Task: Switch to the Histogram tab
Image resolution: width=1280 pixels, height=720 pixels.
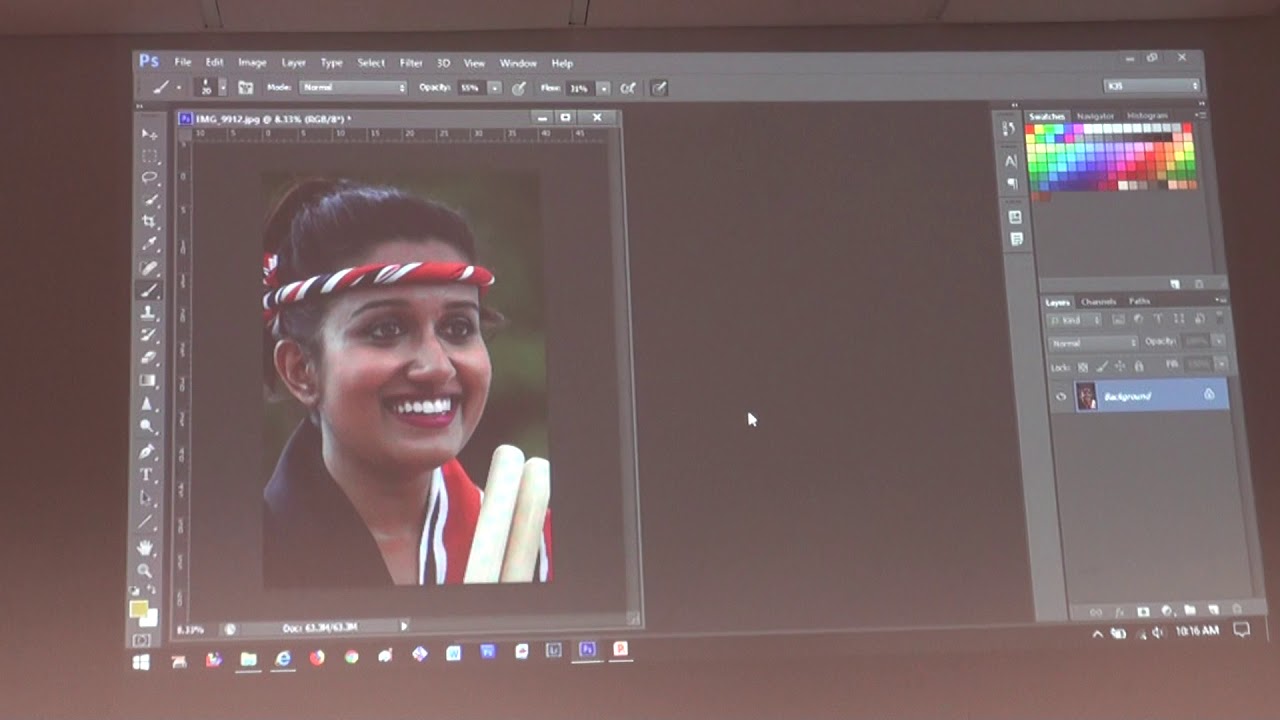Action: 1147,116
